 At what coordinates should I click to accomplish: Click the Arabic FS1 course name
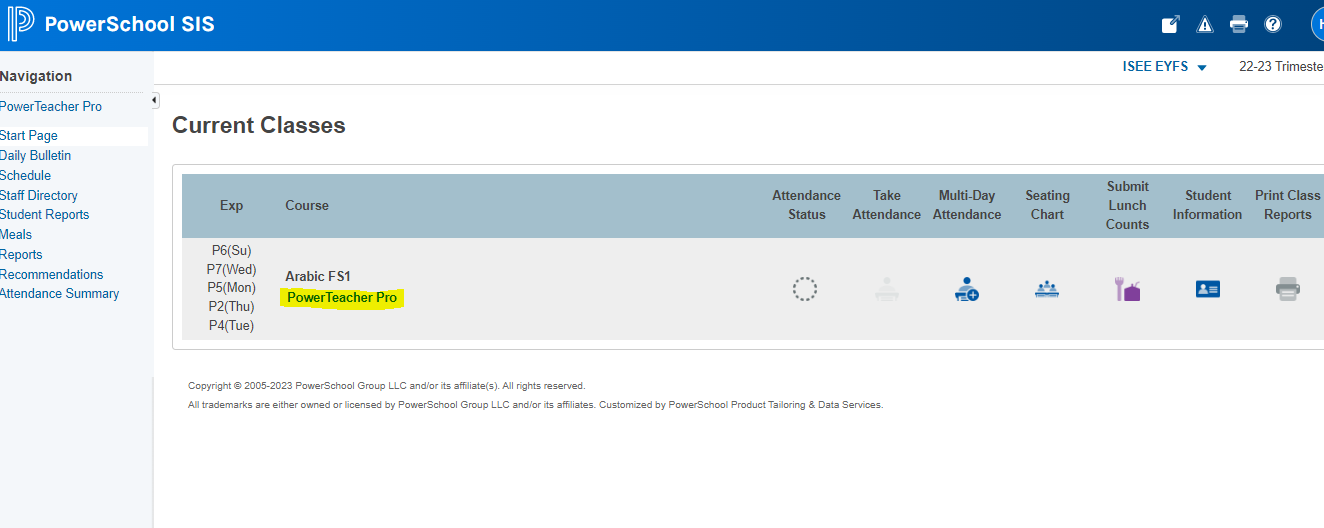[318, 276]
